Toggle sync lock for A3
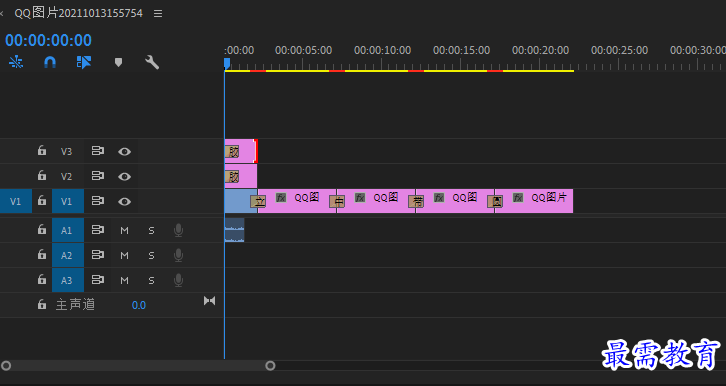726x386 pixels. (97, 280)
